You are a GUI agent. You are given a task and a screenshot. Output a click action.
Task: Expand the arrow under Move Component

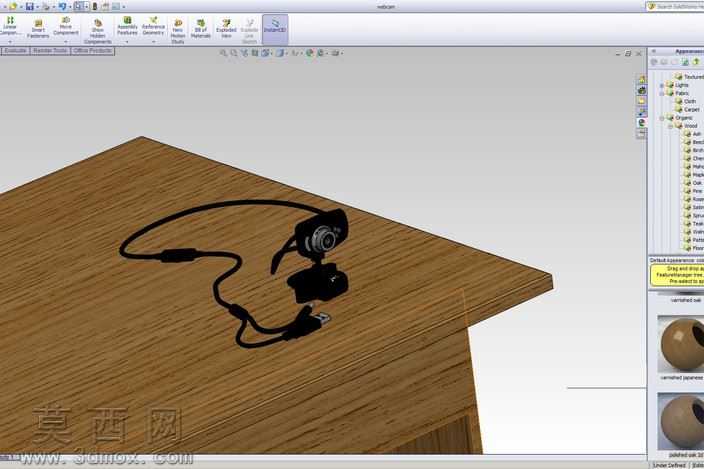pos(66,42)
